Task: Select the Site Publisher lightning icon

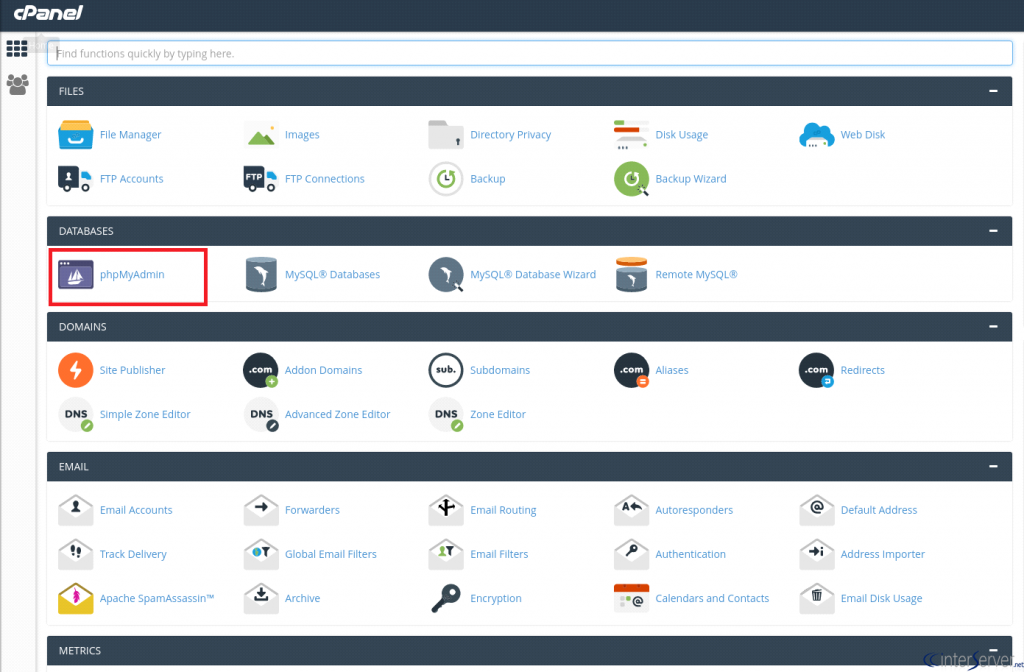Action: (76, 370)
